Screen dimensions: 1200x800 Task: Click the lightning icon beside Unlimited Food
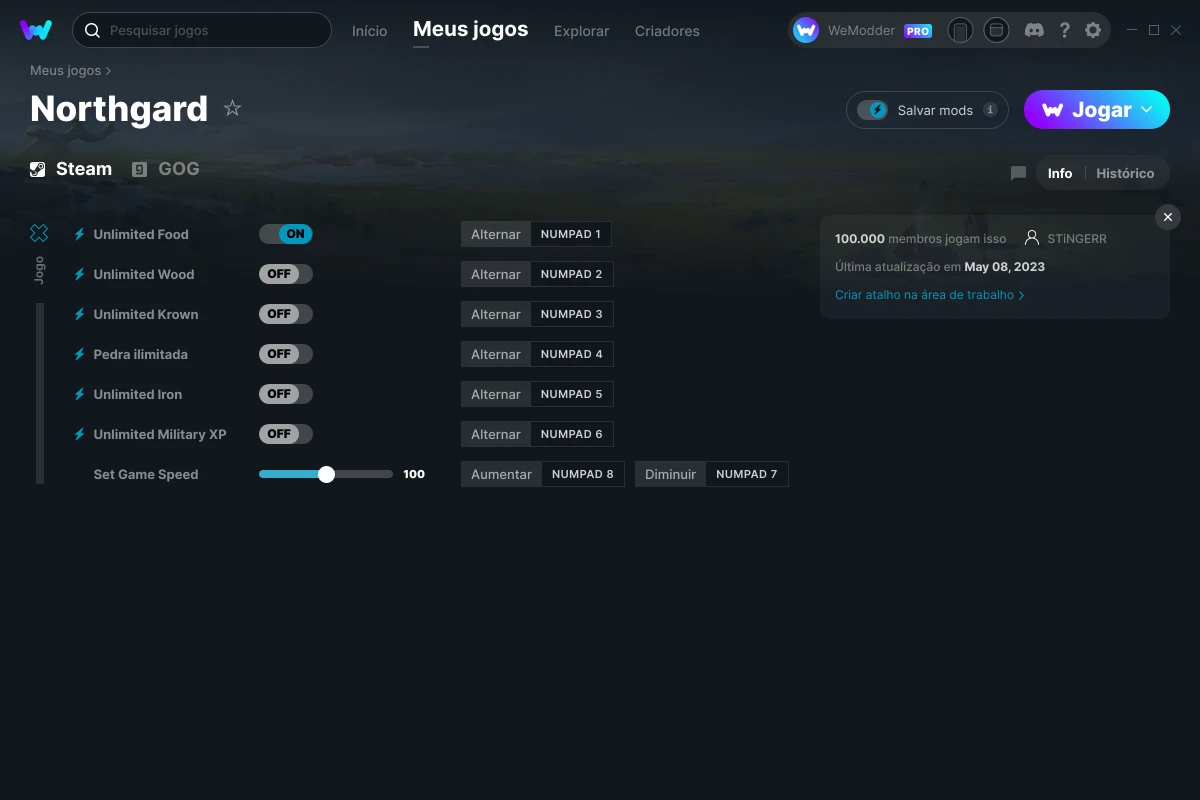coord(80,234)
